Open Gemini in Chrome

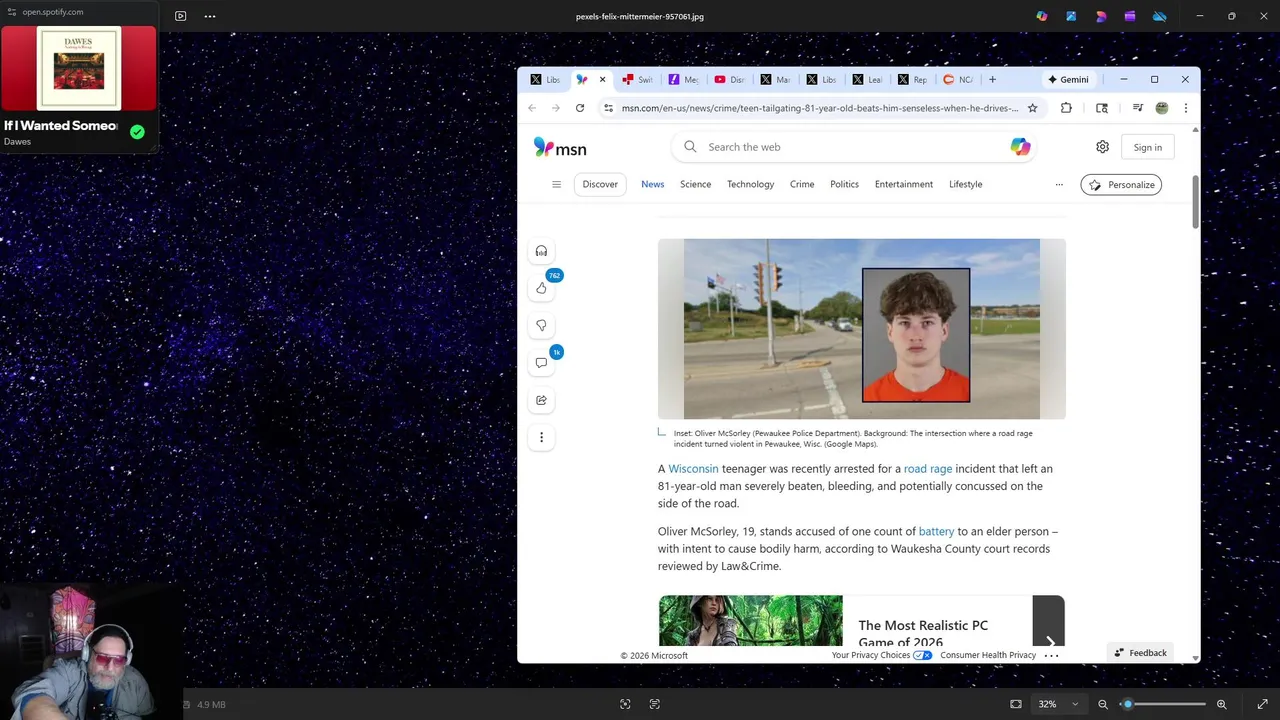1068,80
